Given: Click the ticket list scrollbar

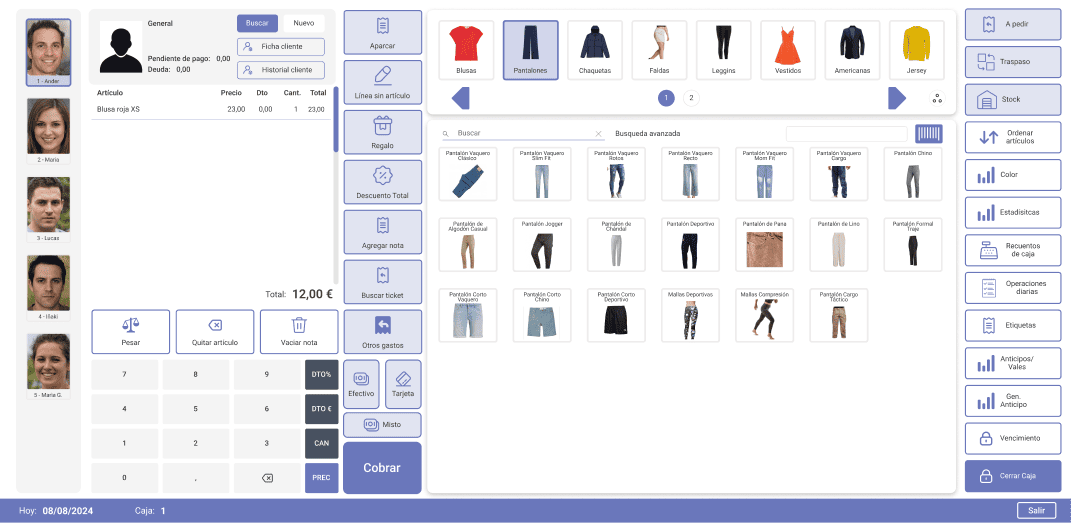Looking at the screenshot, I should (335, 119).
